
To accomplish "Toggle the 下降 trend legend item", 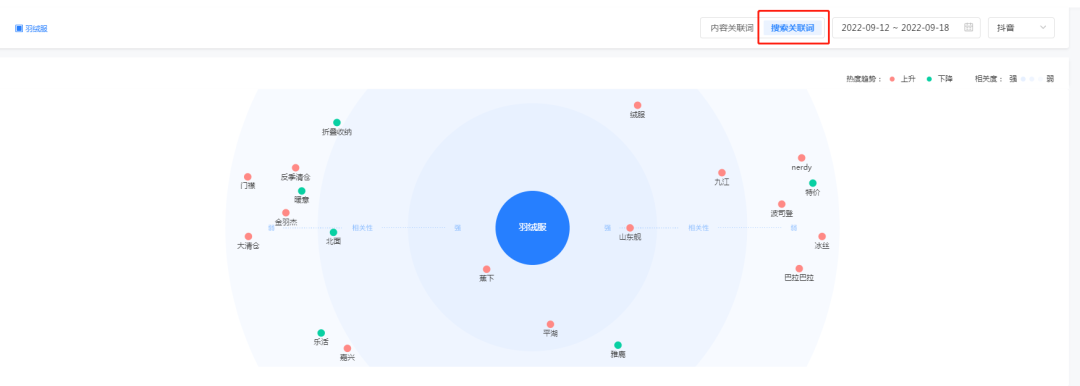I will point(939,79).
